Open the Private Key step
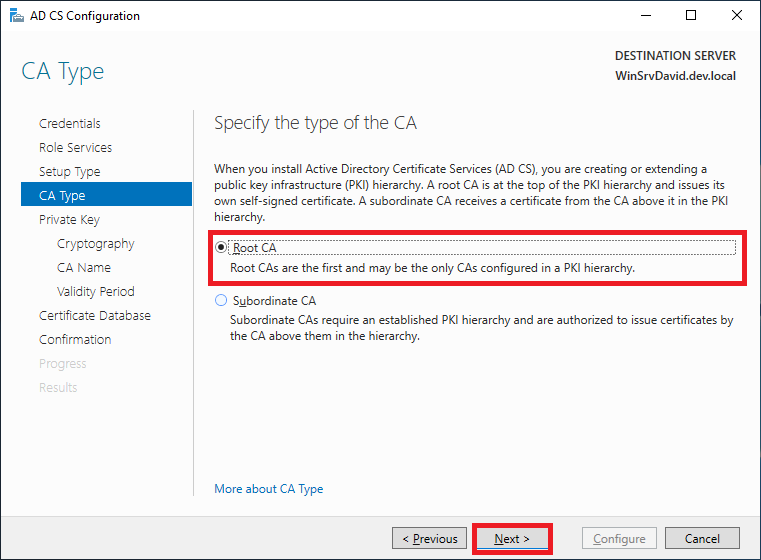This screenshot has height=560, width=761. [x=69, y=220]
